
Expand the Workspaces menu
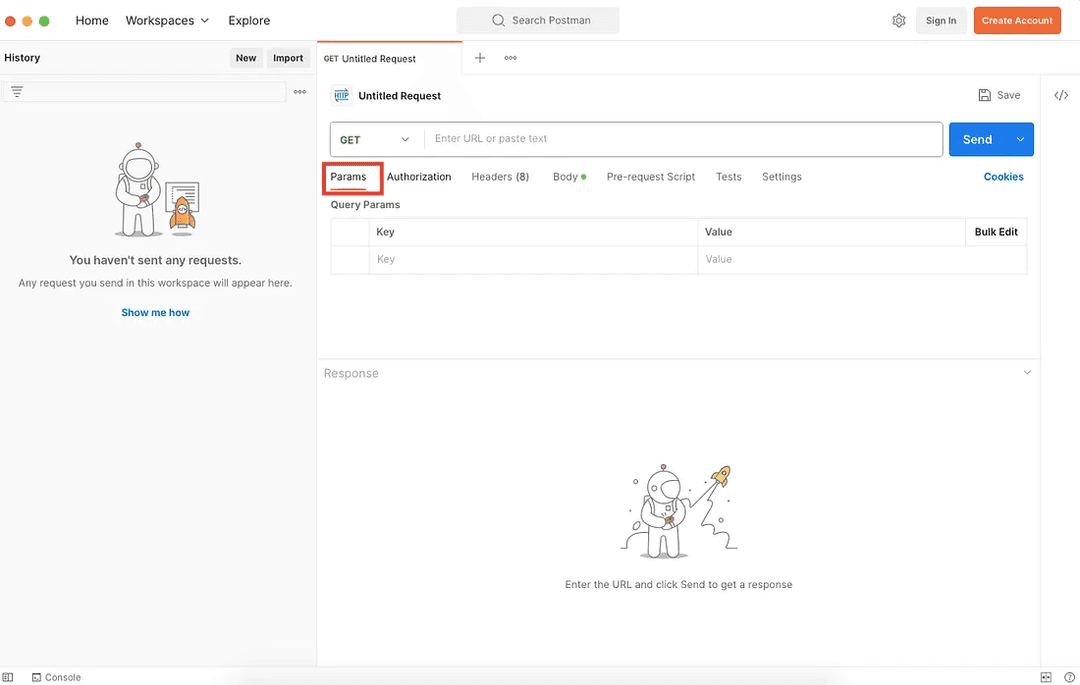167,21
